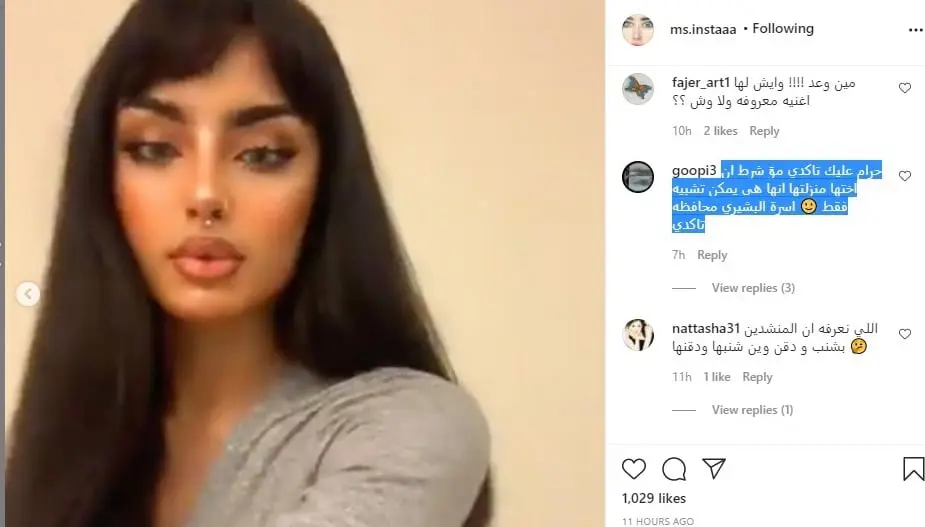The image size is (925, 527).
Task: Like the post with heart icon
Action: 634,469
